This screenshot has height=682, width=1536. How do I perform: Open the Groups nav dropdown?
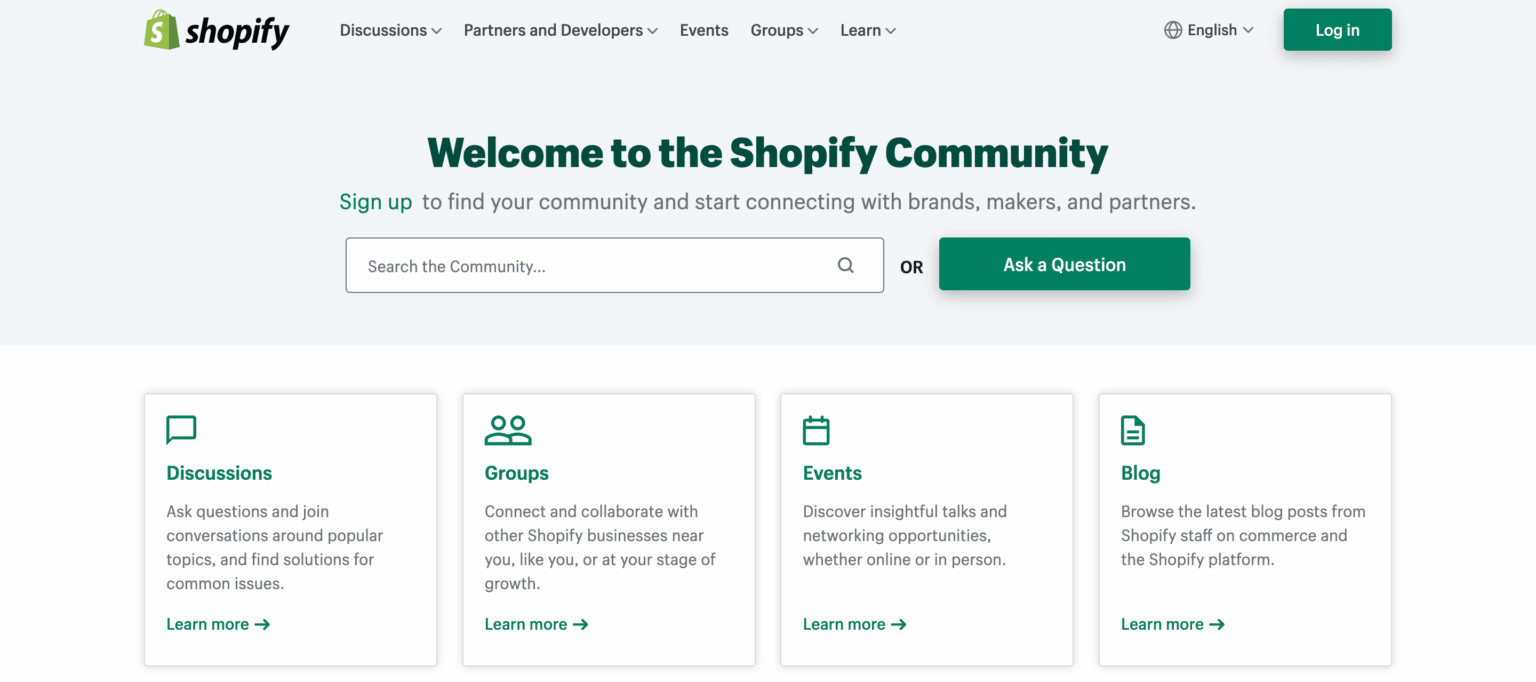[x=785, y=30]
